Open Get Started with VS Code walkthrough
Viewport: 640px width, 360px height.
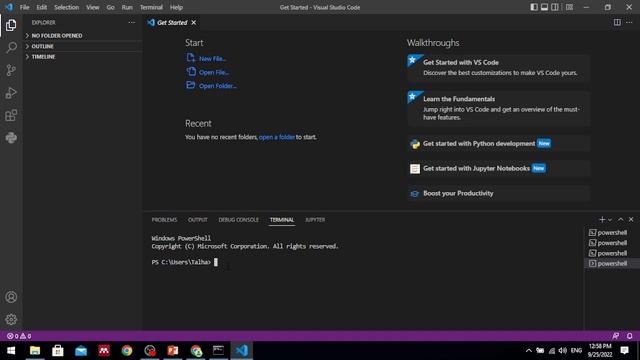(498, 68)
